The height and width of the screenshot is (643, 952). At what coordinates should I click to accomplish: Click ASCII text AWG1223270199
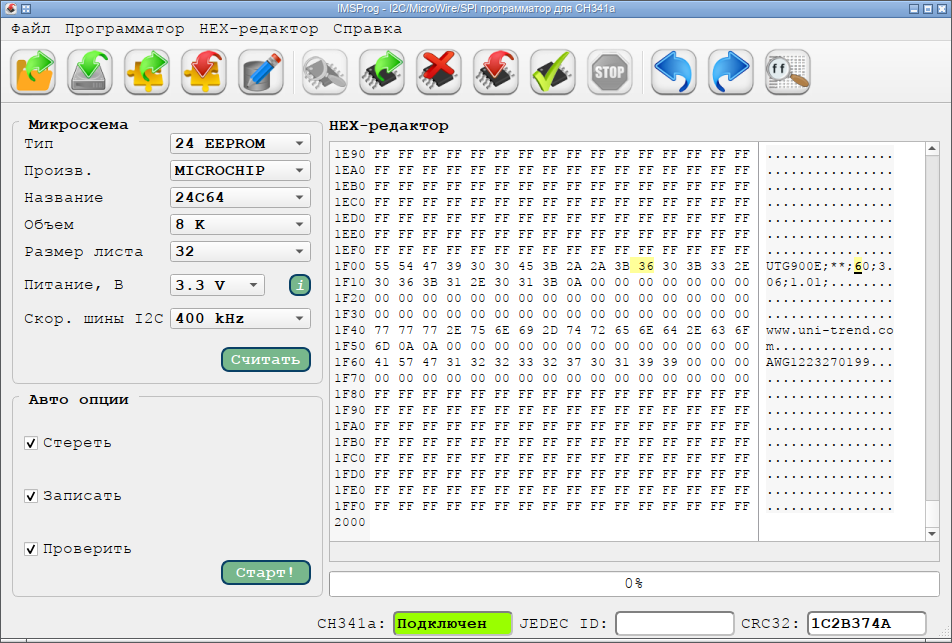817,362
